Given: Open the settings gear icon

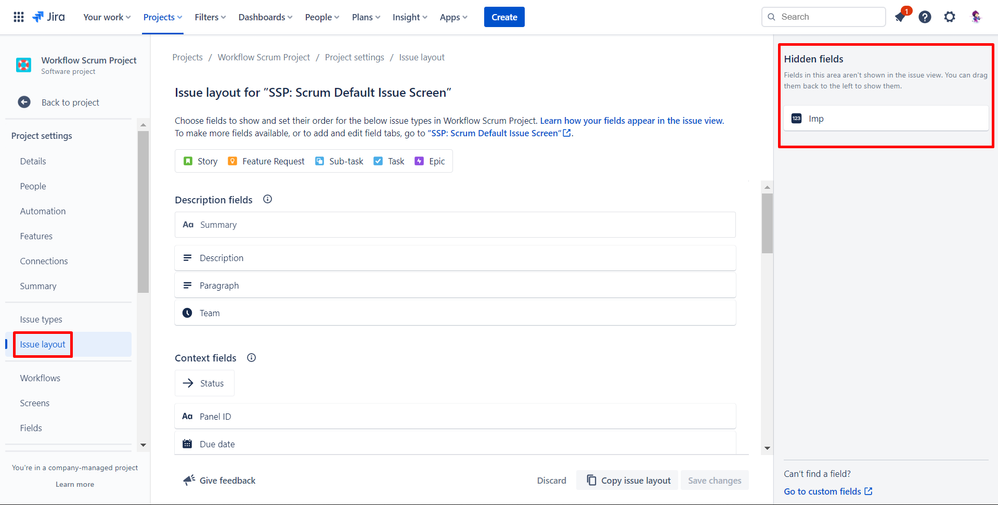Looking at the screenshot, I should pyautogui.click(x=950, y=17).
